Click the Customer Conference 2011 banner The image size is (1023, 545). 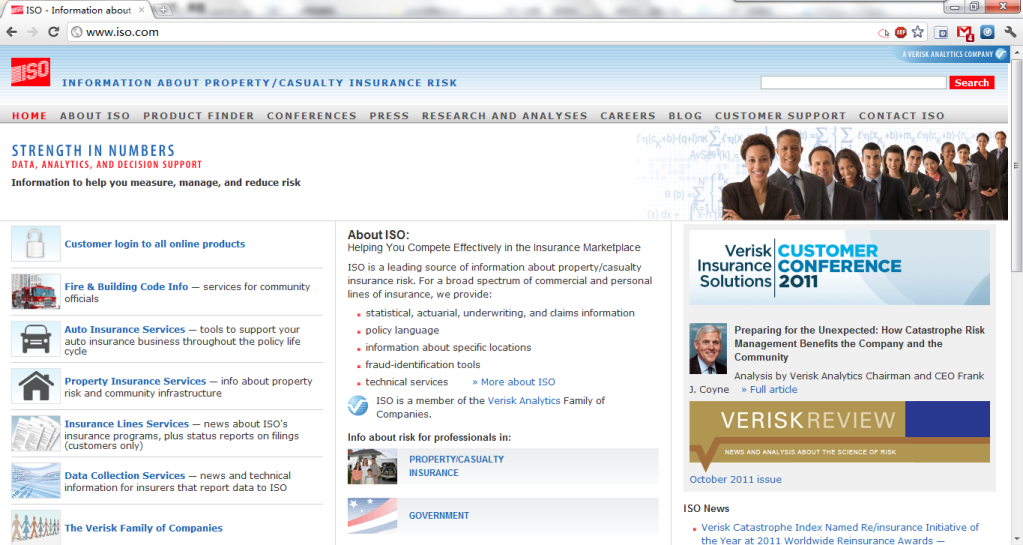840,267
